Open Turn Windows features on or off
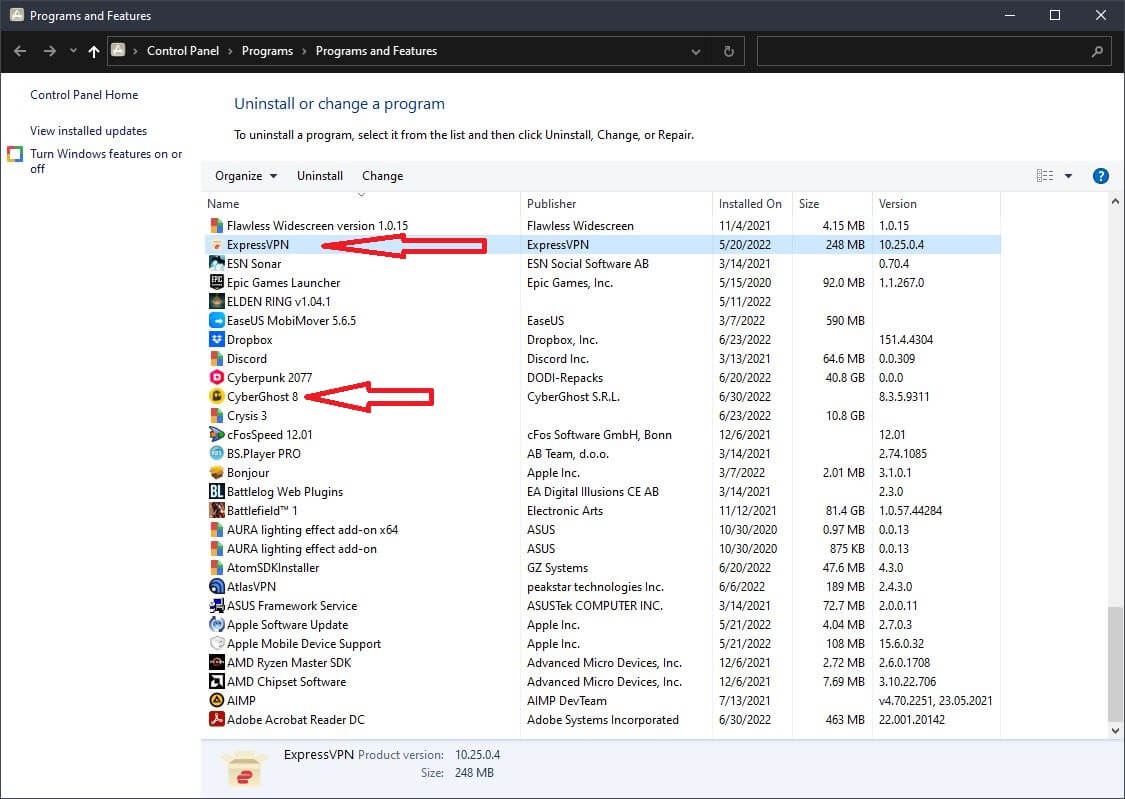This screenshot has height=799, width=1125. 105,161
